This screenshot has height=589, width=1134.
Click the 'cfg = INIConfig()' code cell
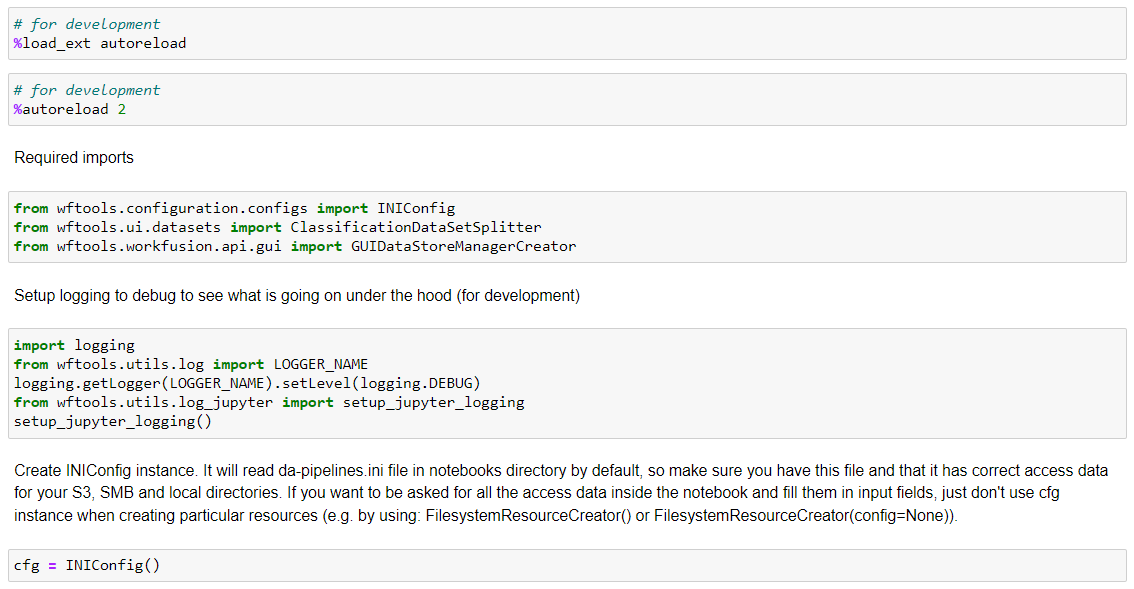(x=567, y=565)
